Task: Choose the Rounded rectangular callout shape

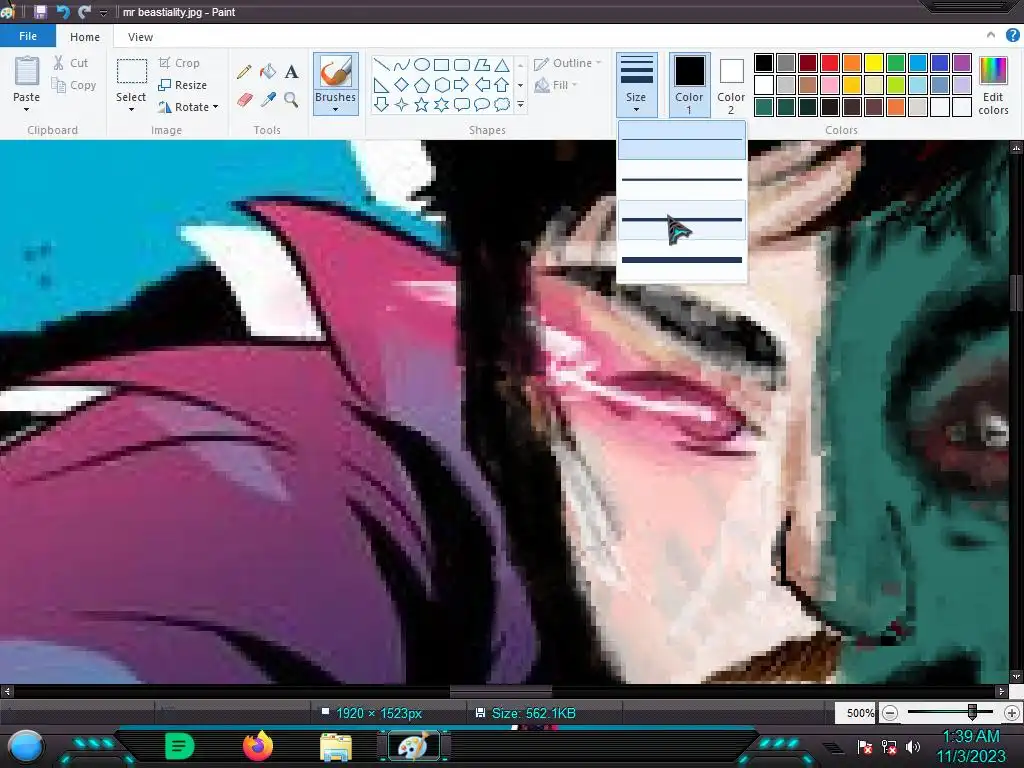Action: coord(462,104)
